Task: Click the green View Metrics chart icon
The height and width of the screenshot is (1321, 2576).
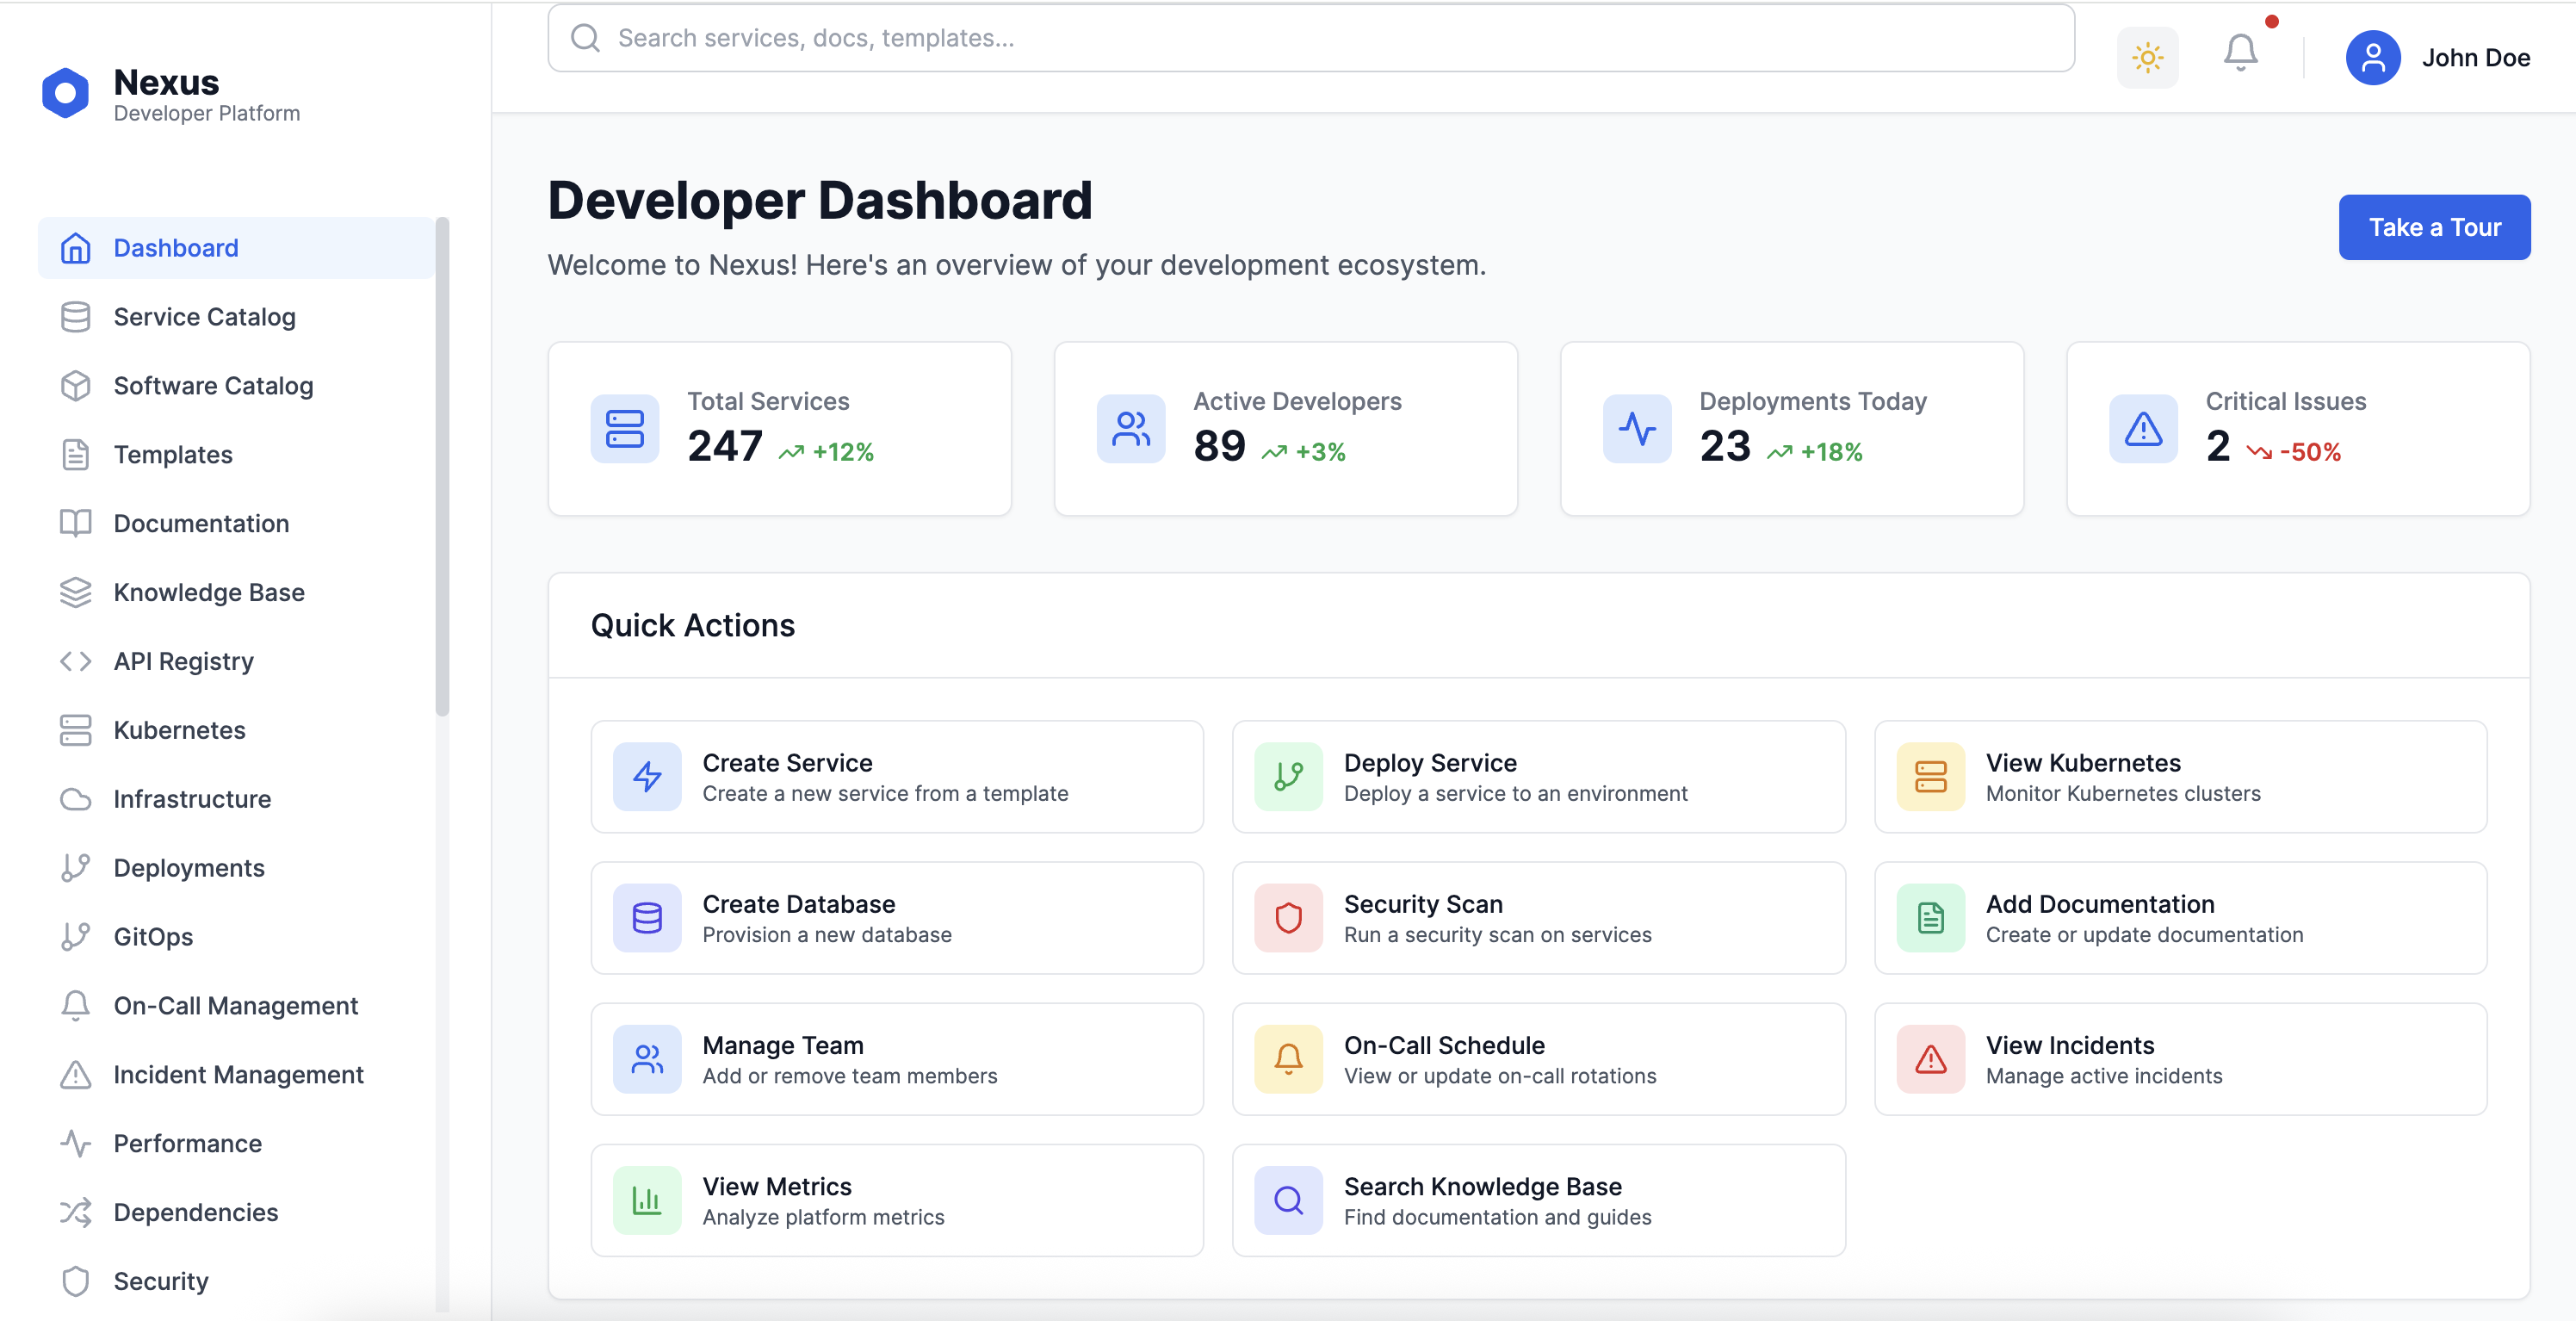Action: pyautogui.click(x=647, y=1199)
